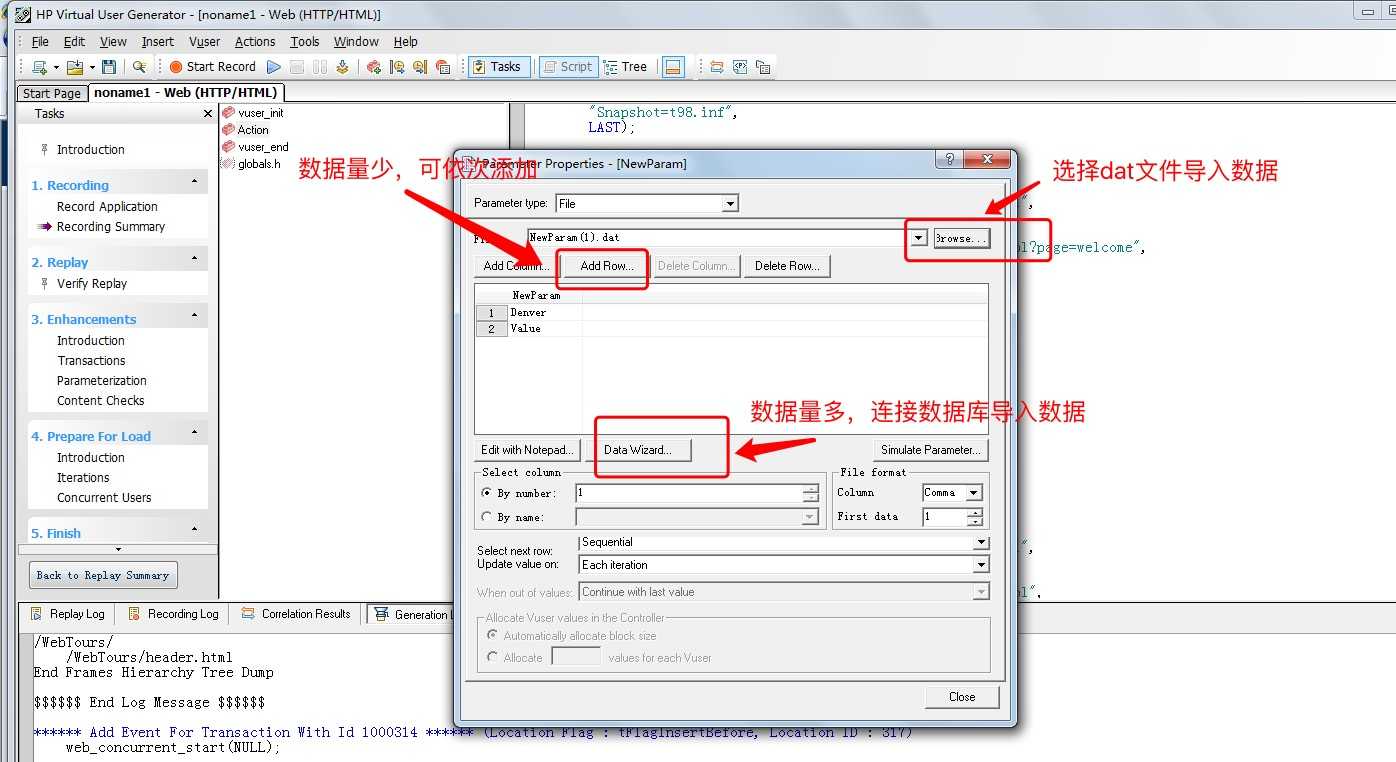
Task: Select the Action script section
Action: tap(253, 130)
